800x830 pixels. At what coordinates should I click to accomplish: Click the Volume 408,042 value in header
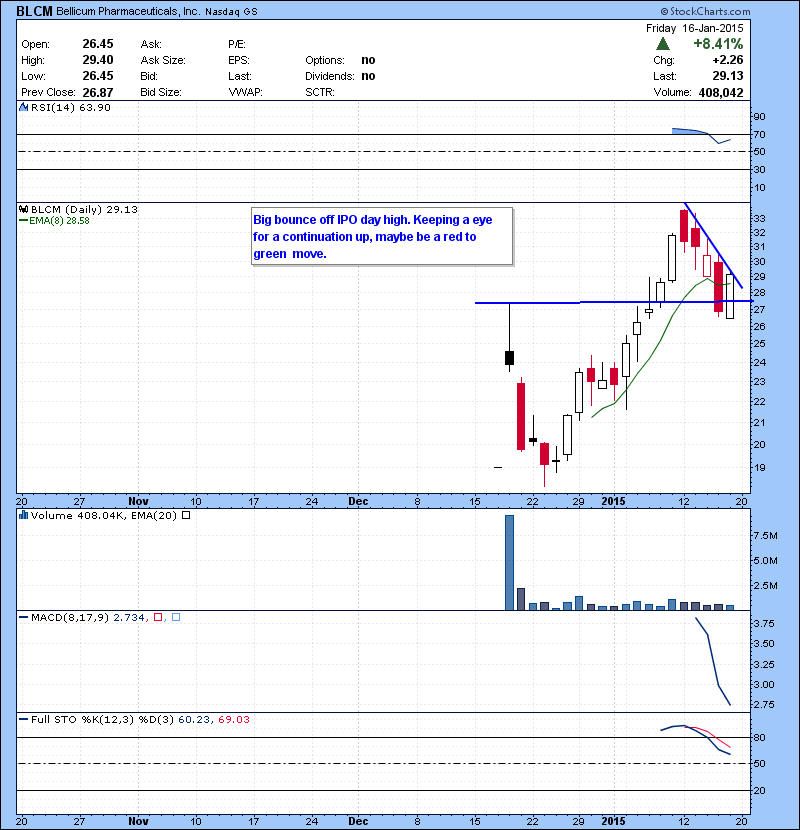721,93
